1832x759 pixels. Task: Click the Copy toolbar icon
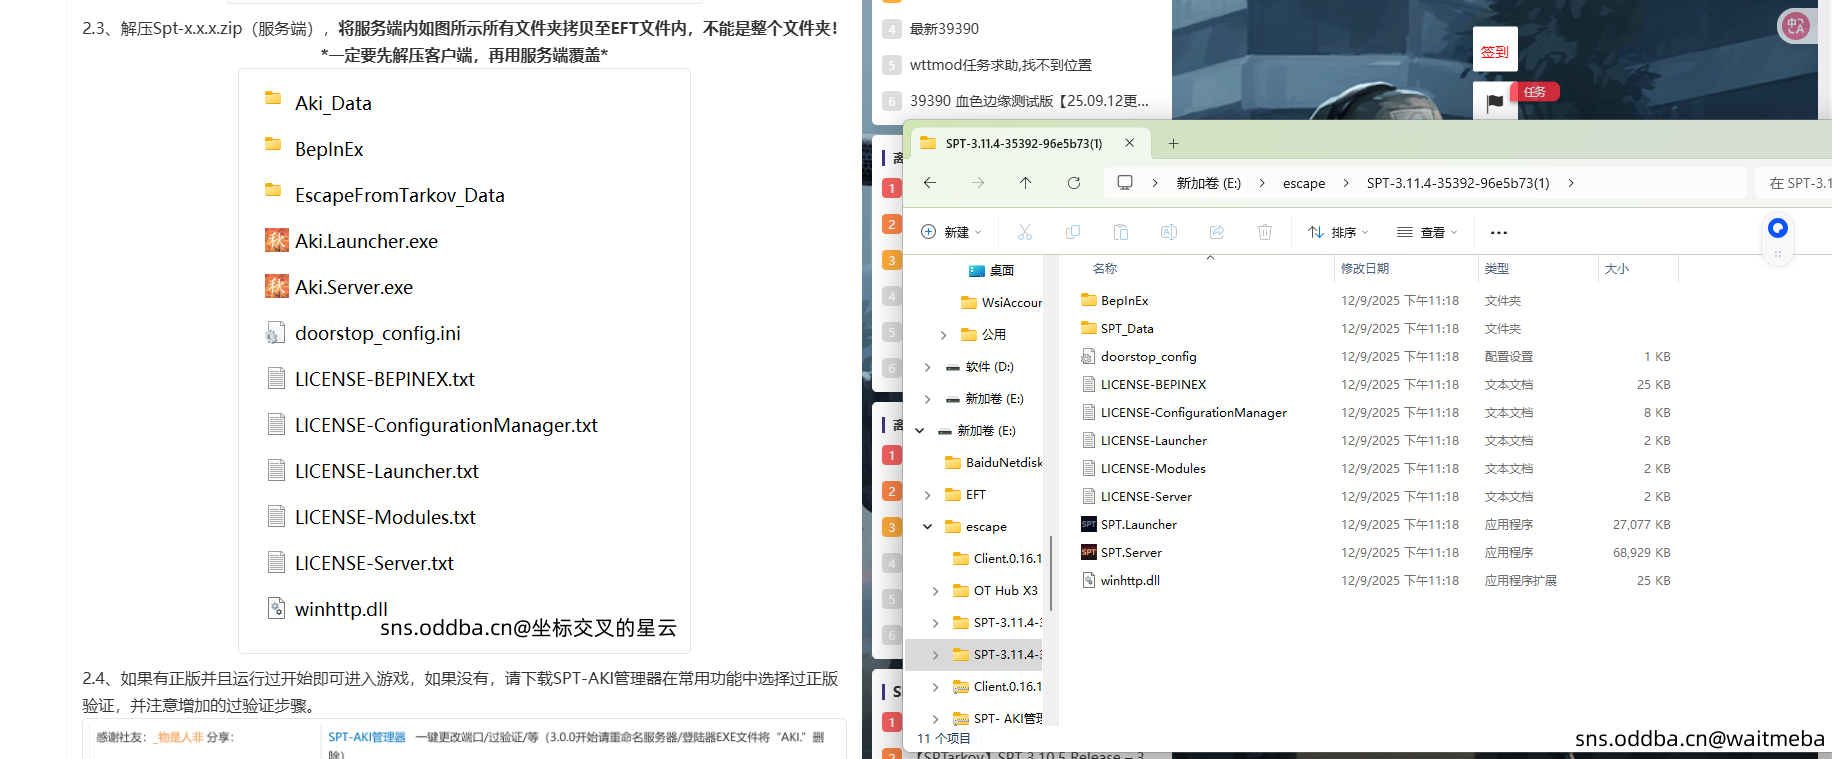point(1073,232)
